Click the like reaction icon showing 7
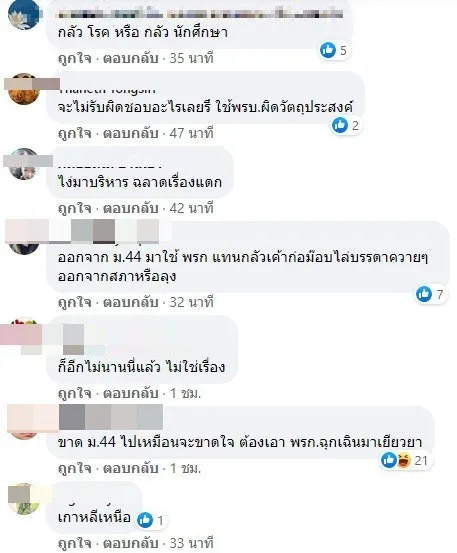This screenshot has height=553, width=457. (x=424, y=294)
